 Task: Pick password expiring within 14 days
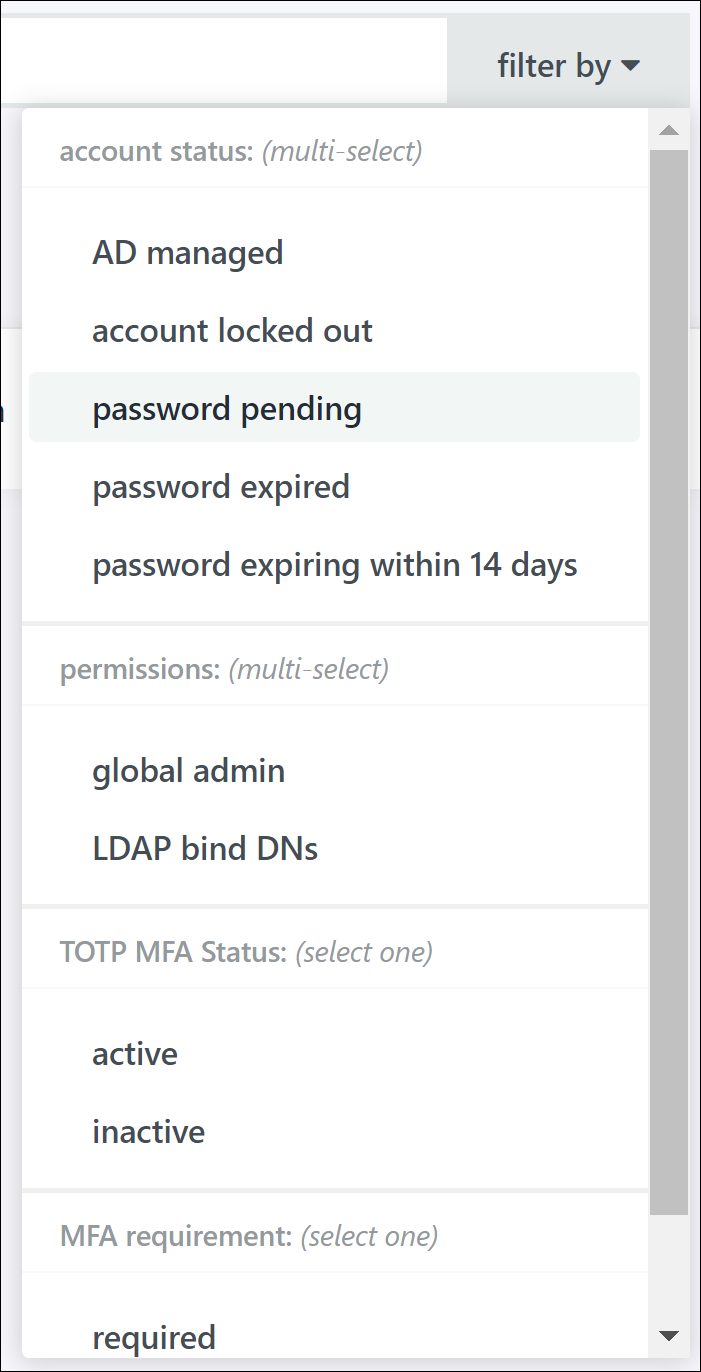pos(335,565)
